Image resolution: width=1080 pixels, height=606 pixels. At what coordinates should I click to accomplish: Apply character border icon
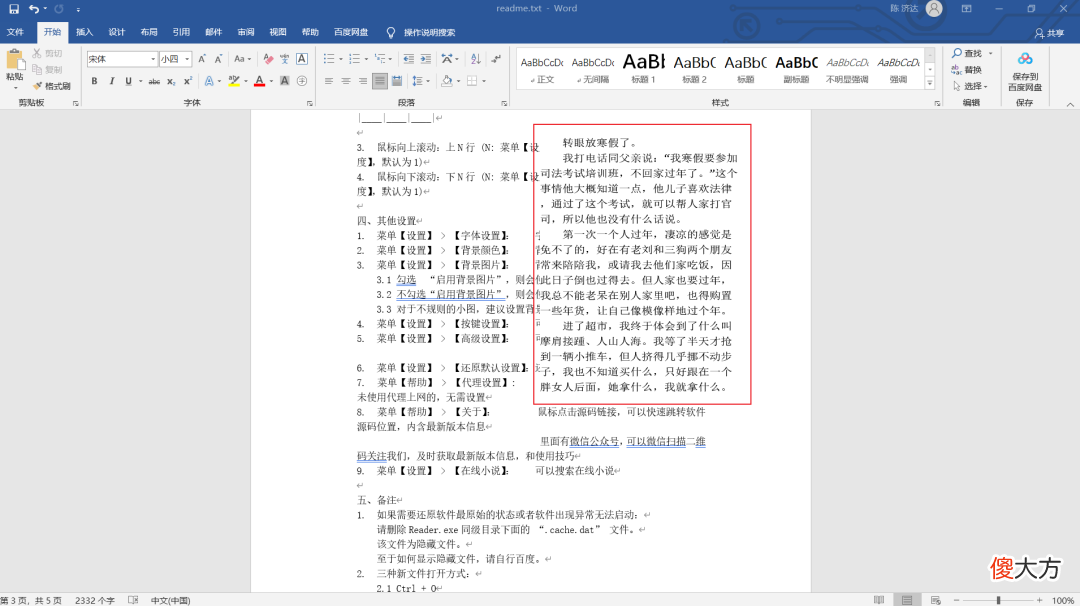(302, 59)
